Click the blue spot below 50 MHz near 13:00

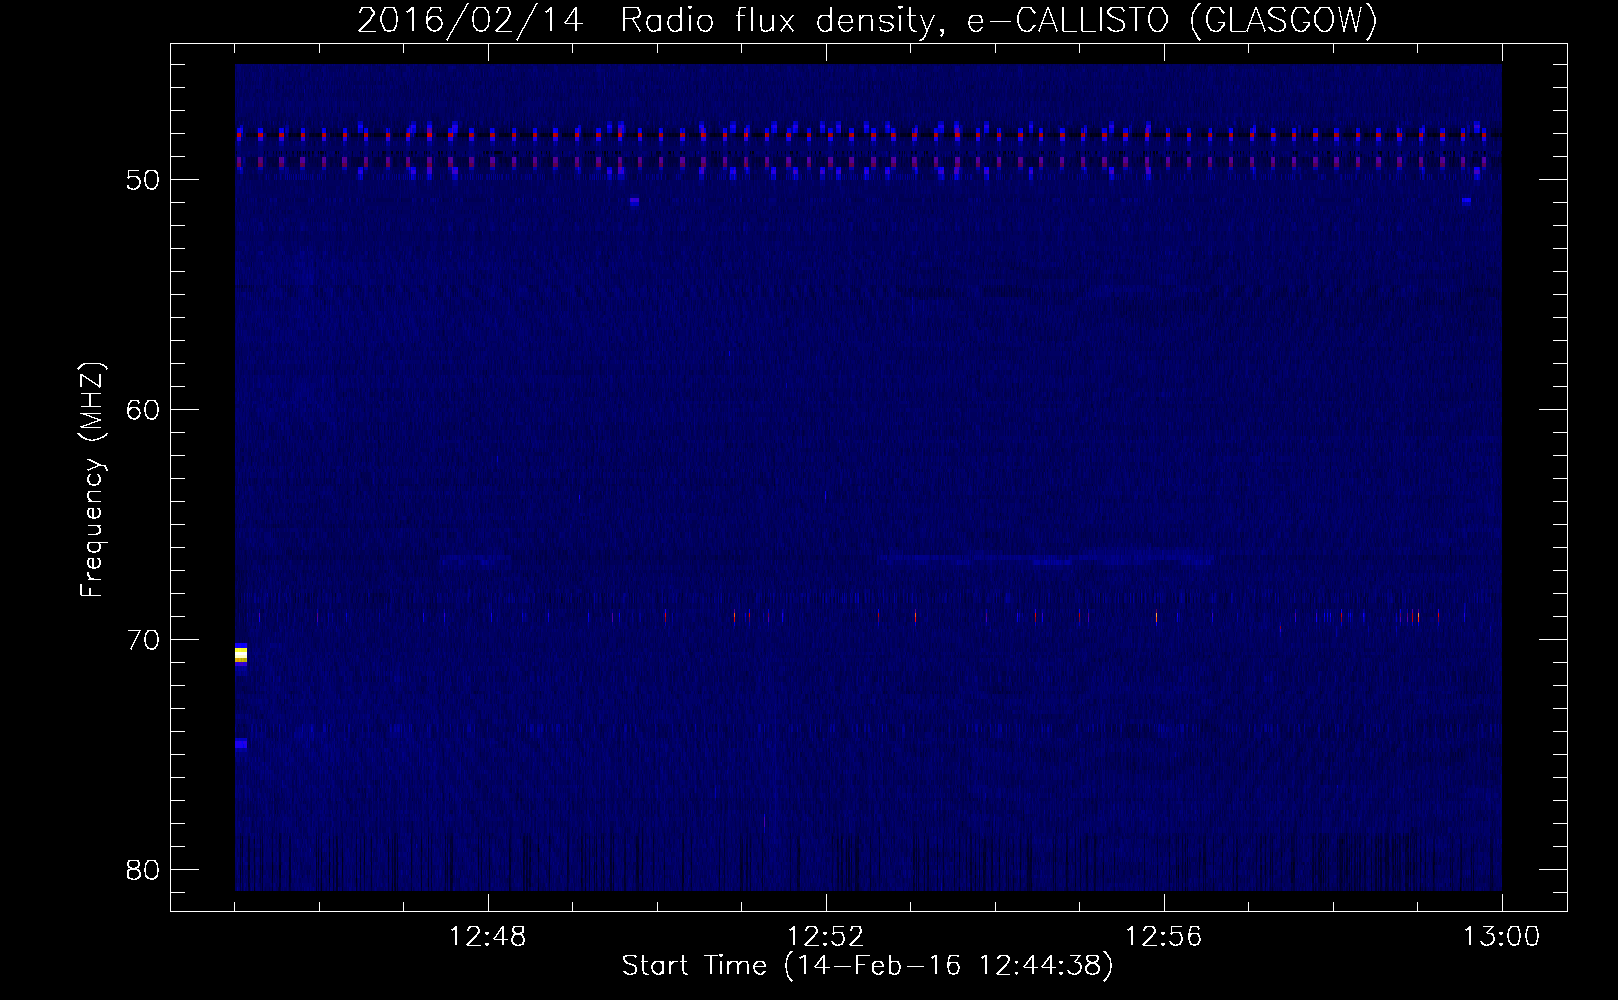coord(1466,201)
